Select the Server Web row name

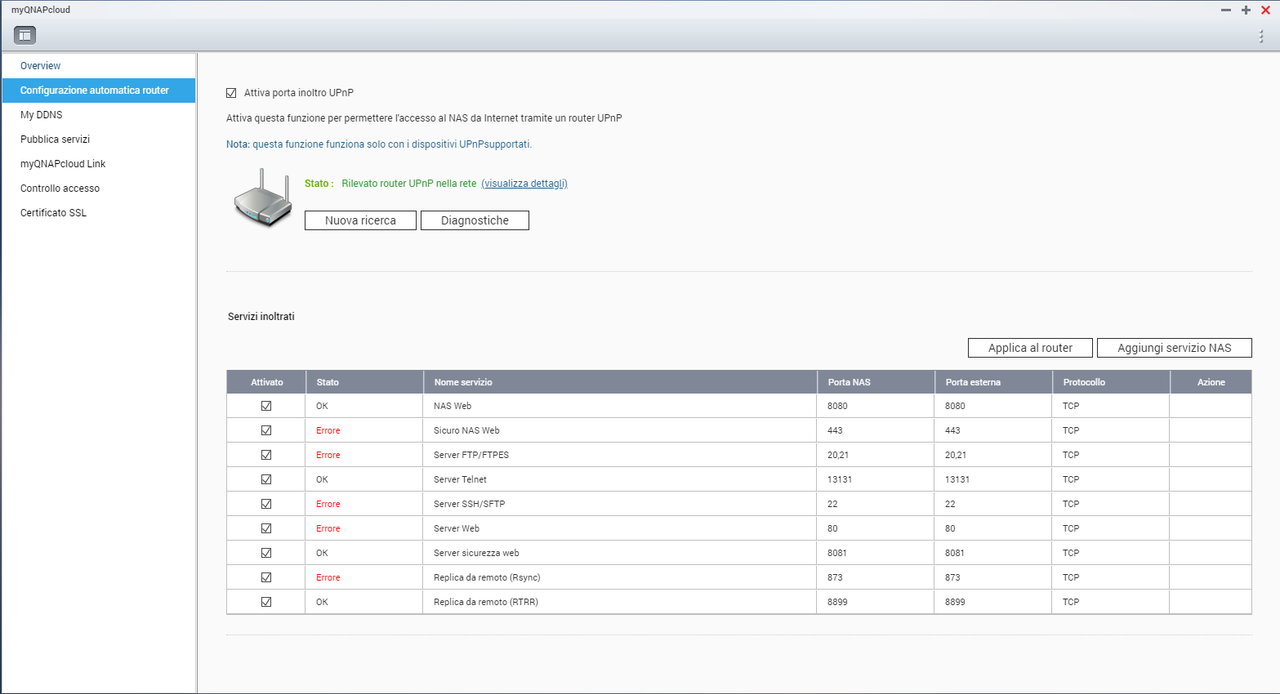click(x=457, y=528)
